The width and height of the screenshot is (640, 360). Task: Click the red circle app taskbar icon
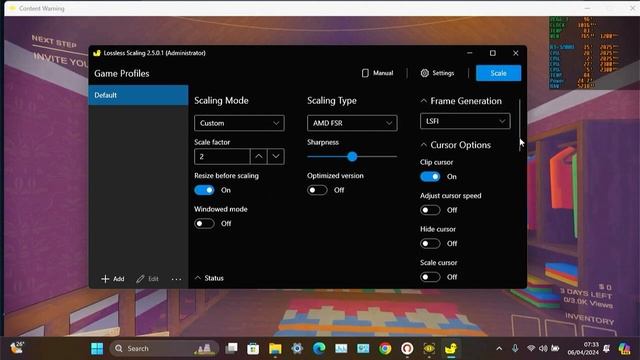point(407,349)
